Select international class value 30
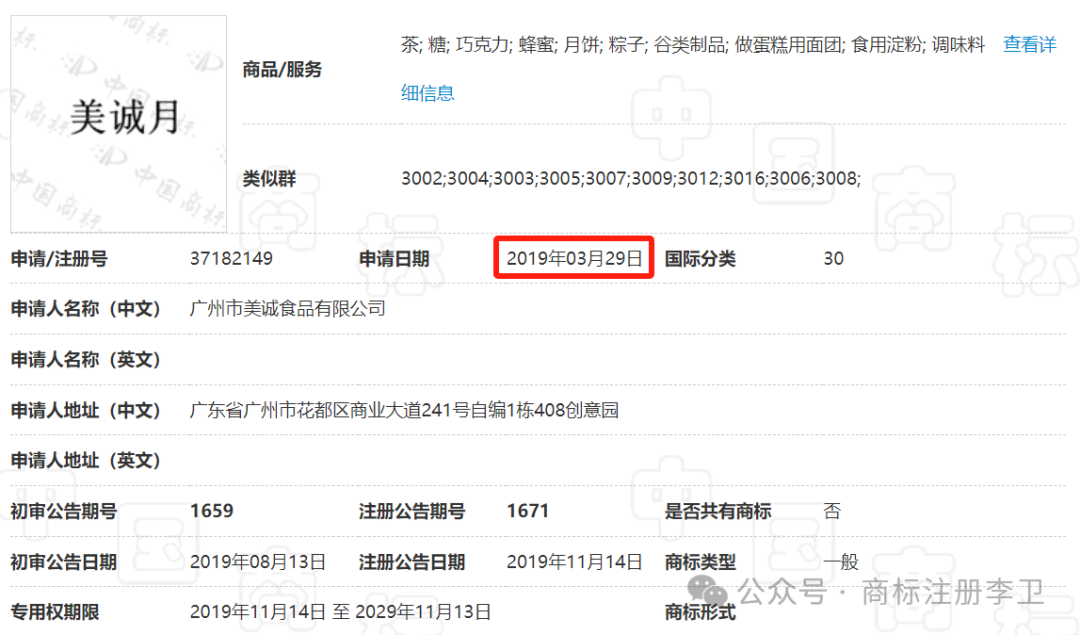 [833, 259]
